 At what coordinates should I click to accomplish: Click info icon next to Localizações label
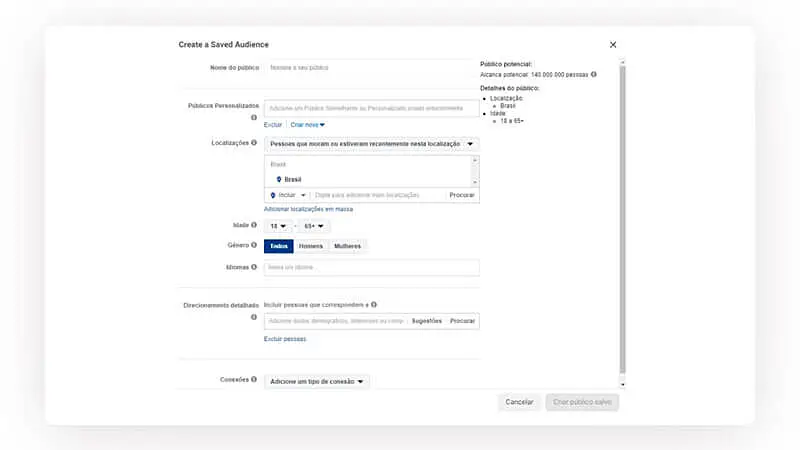click(x=254, y=142)
